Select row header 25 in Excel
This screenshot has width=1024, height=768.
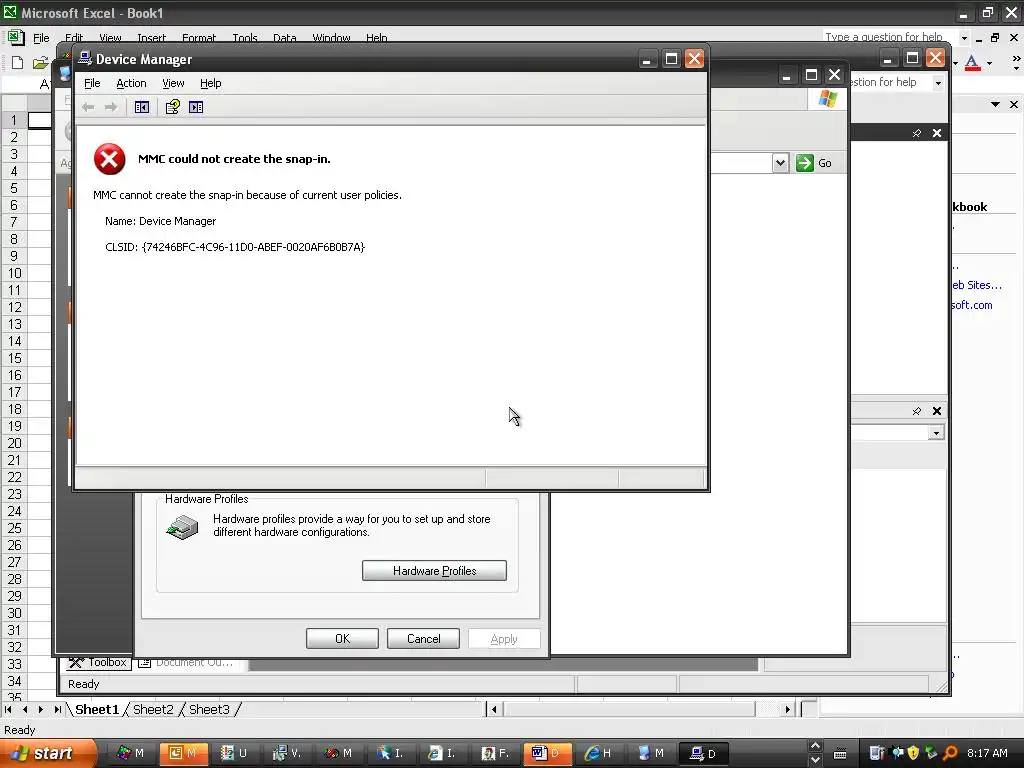pyautogui.click(x=14, y=528)
